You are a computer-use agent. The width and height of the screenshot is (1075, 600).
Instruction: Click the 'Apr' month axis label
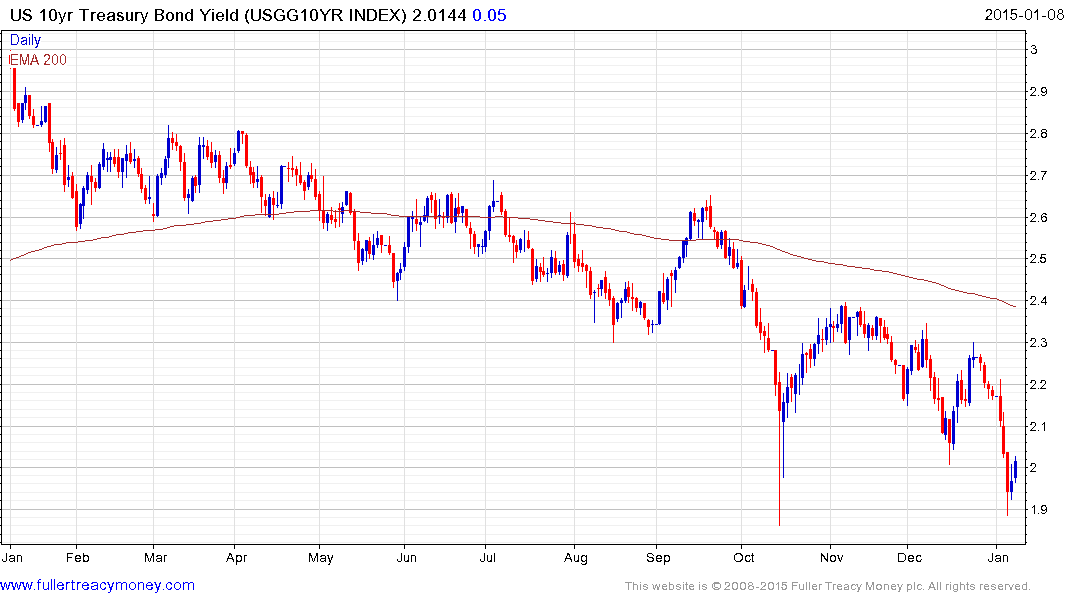pos(237,557)
